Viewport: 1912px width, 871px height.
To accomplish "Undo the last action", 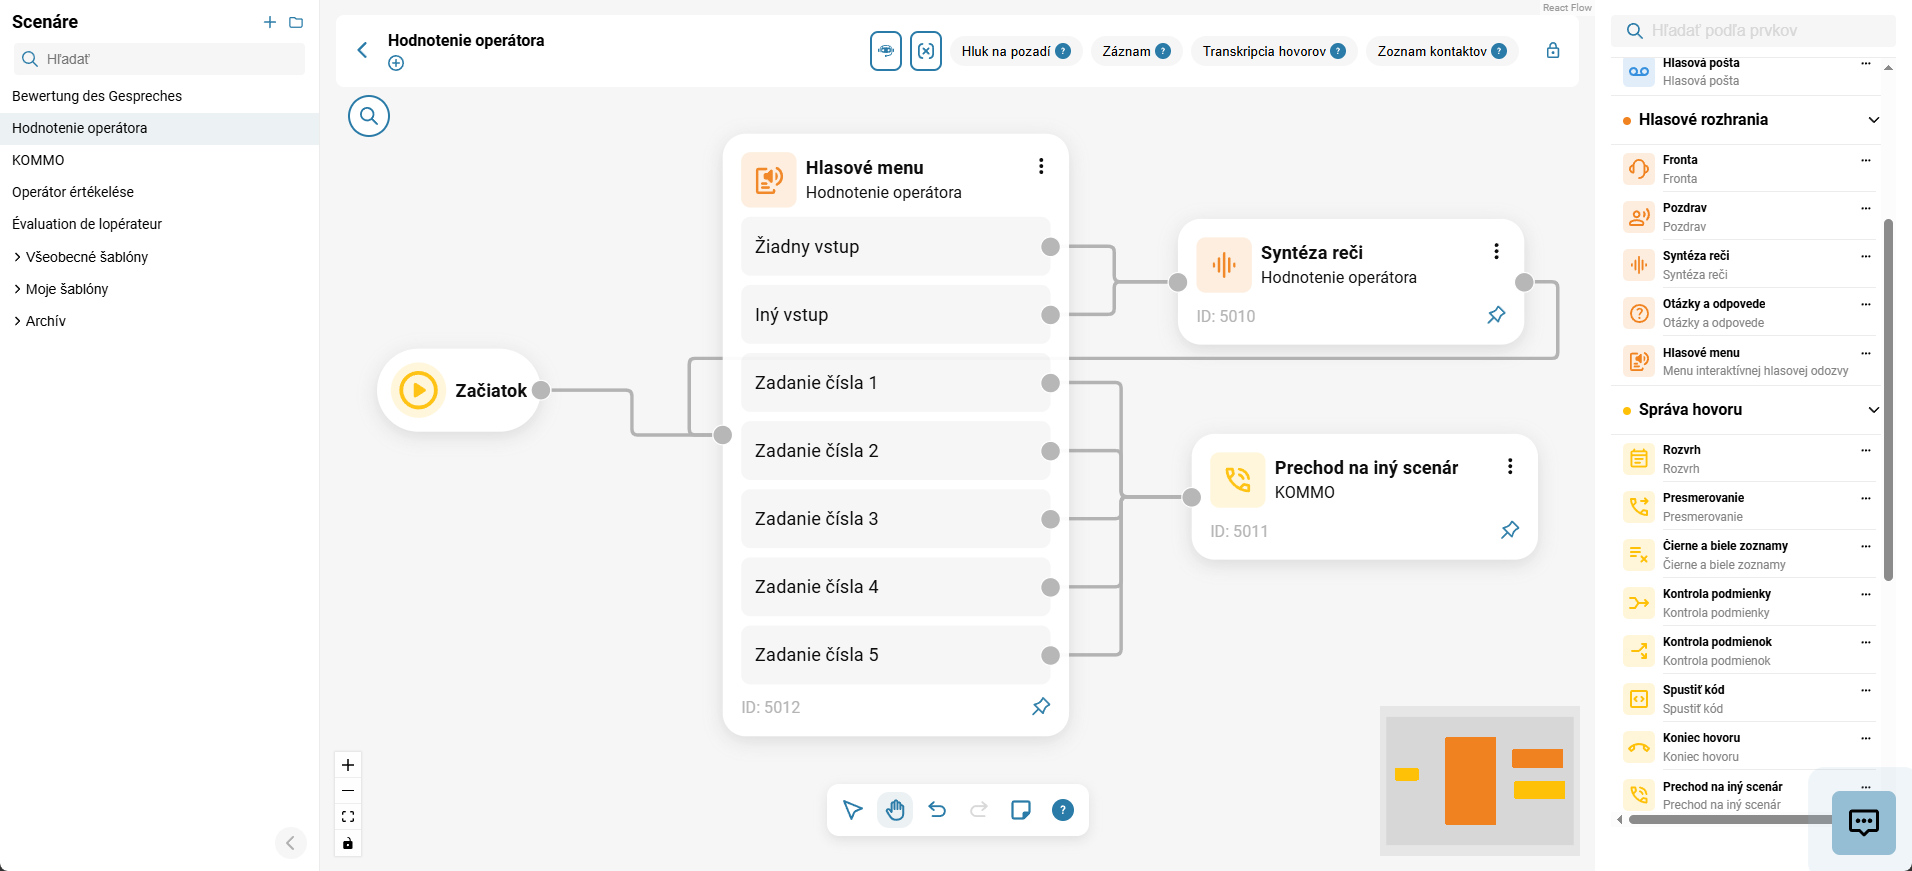I will pyautogui.click(x=937, y=810).
